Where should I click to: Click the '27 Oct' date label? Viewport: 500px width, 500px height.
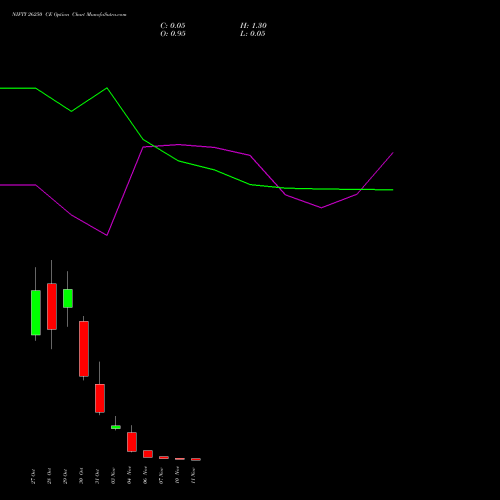[33, 476]
